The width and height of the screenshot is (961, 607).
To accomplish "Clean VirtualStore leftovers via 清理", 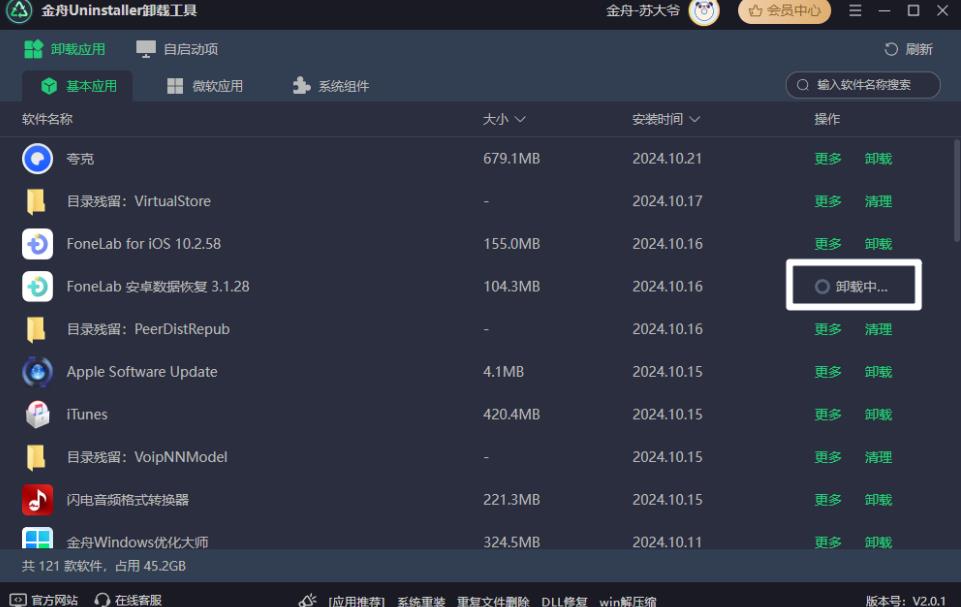I will [x=878, y=201].
